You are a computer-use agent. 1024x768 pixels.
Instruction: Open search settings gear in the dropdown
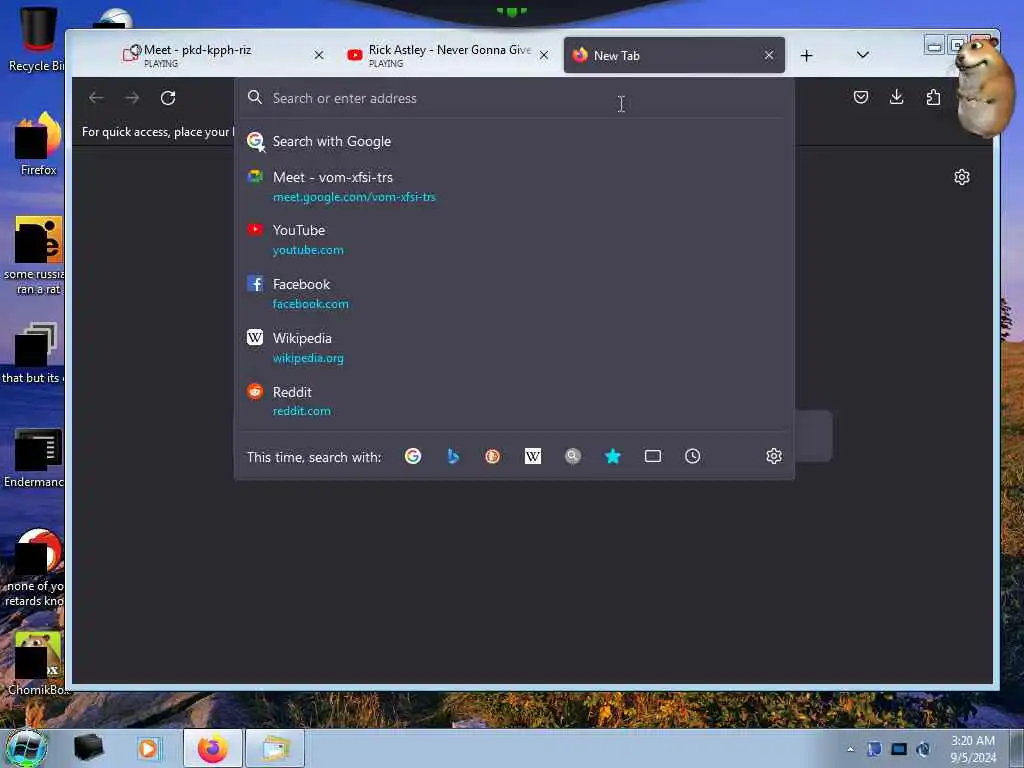click(774, 456)
